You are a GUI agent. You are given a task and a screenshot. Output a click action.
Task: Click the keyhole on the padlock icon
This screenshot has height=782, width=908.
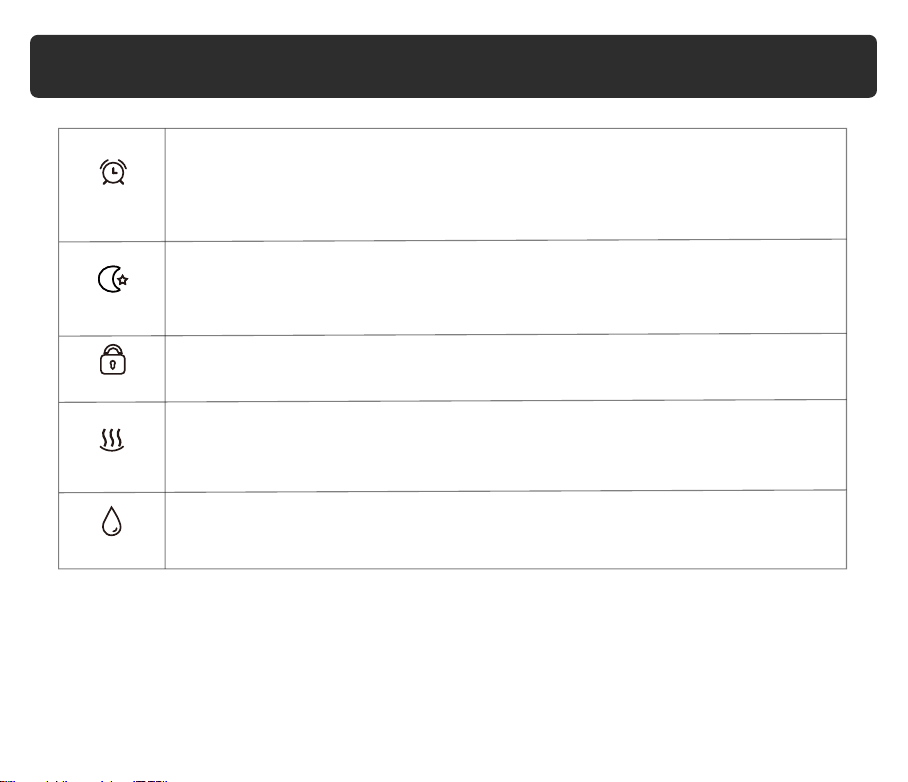pyautogui.click(x=112, y=365)
